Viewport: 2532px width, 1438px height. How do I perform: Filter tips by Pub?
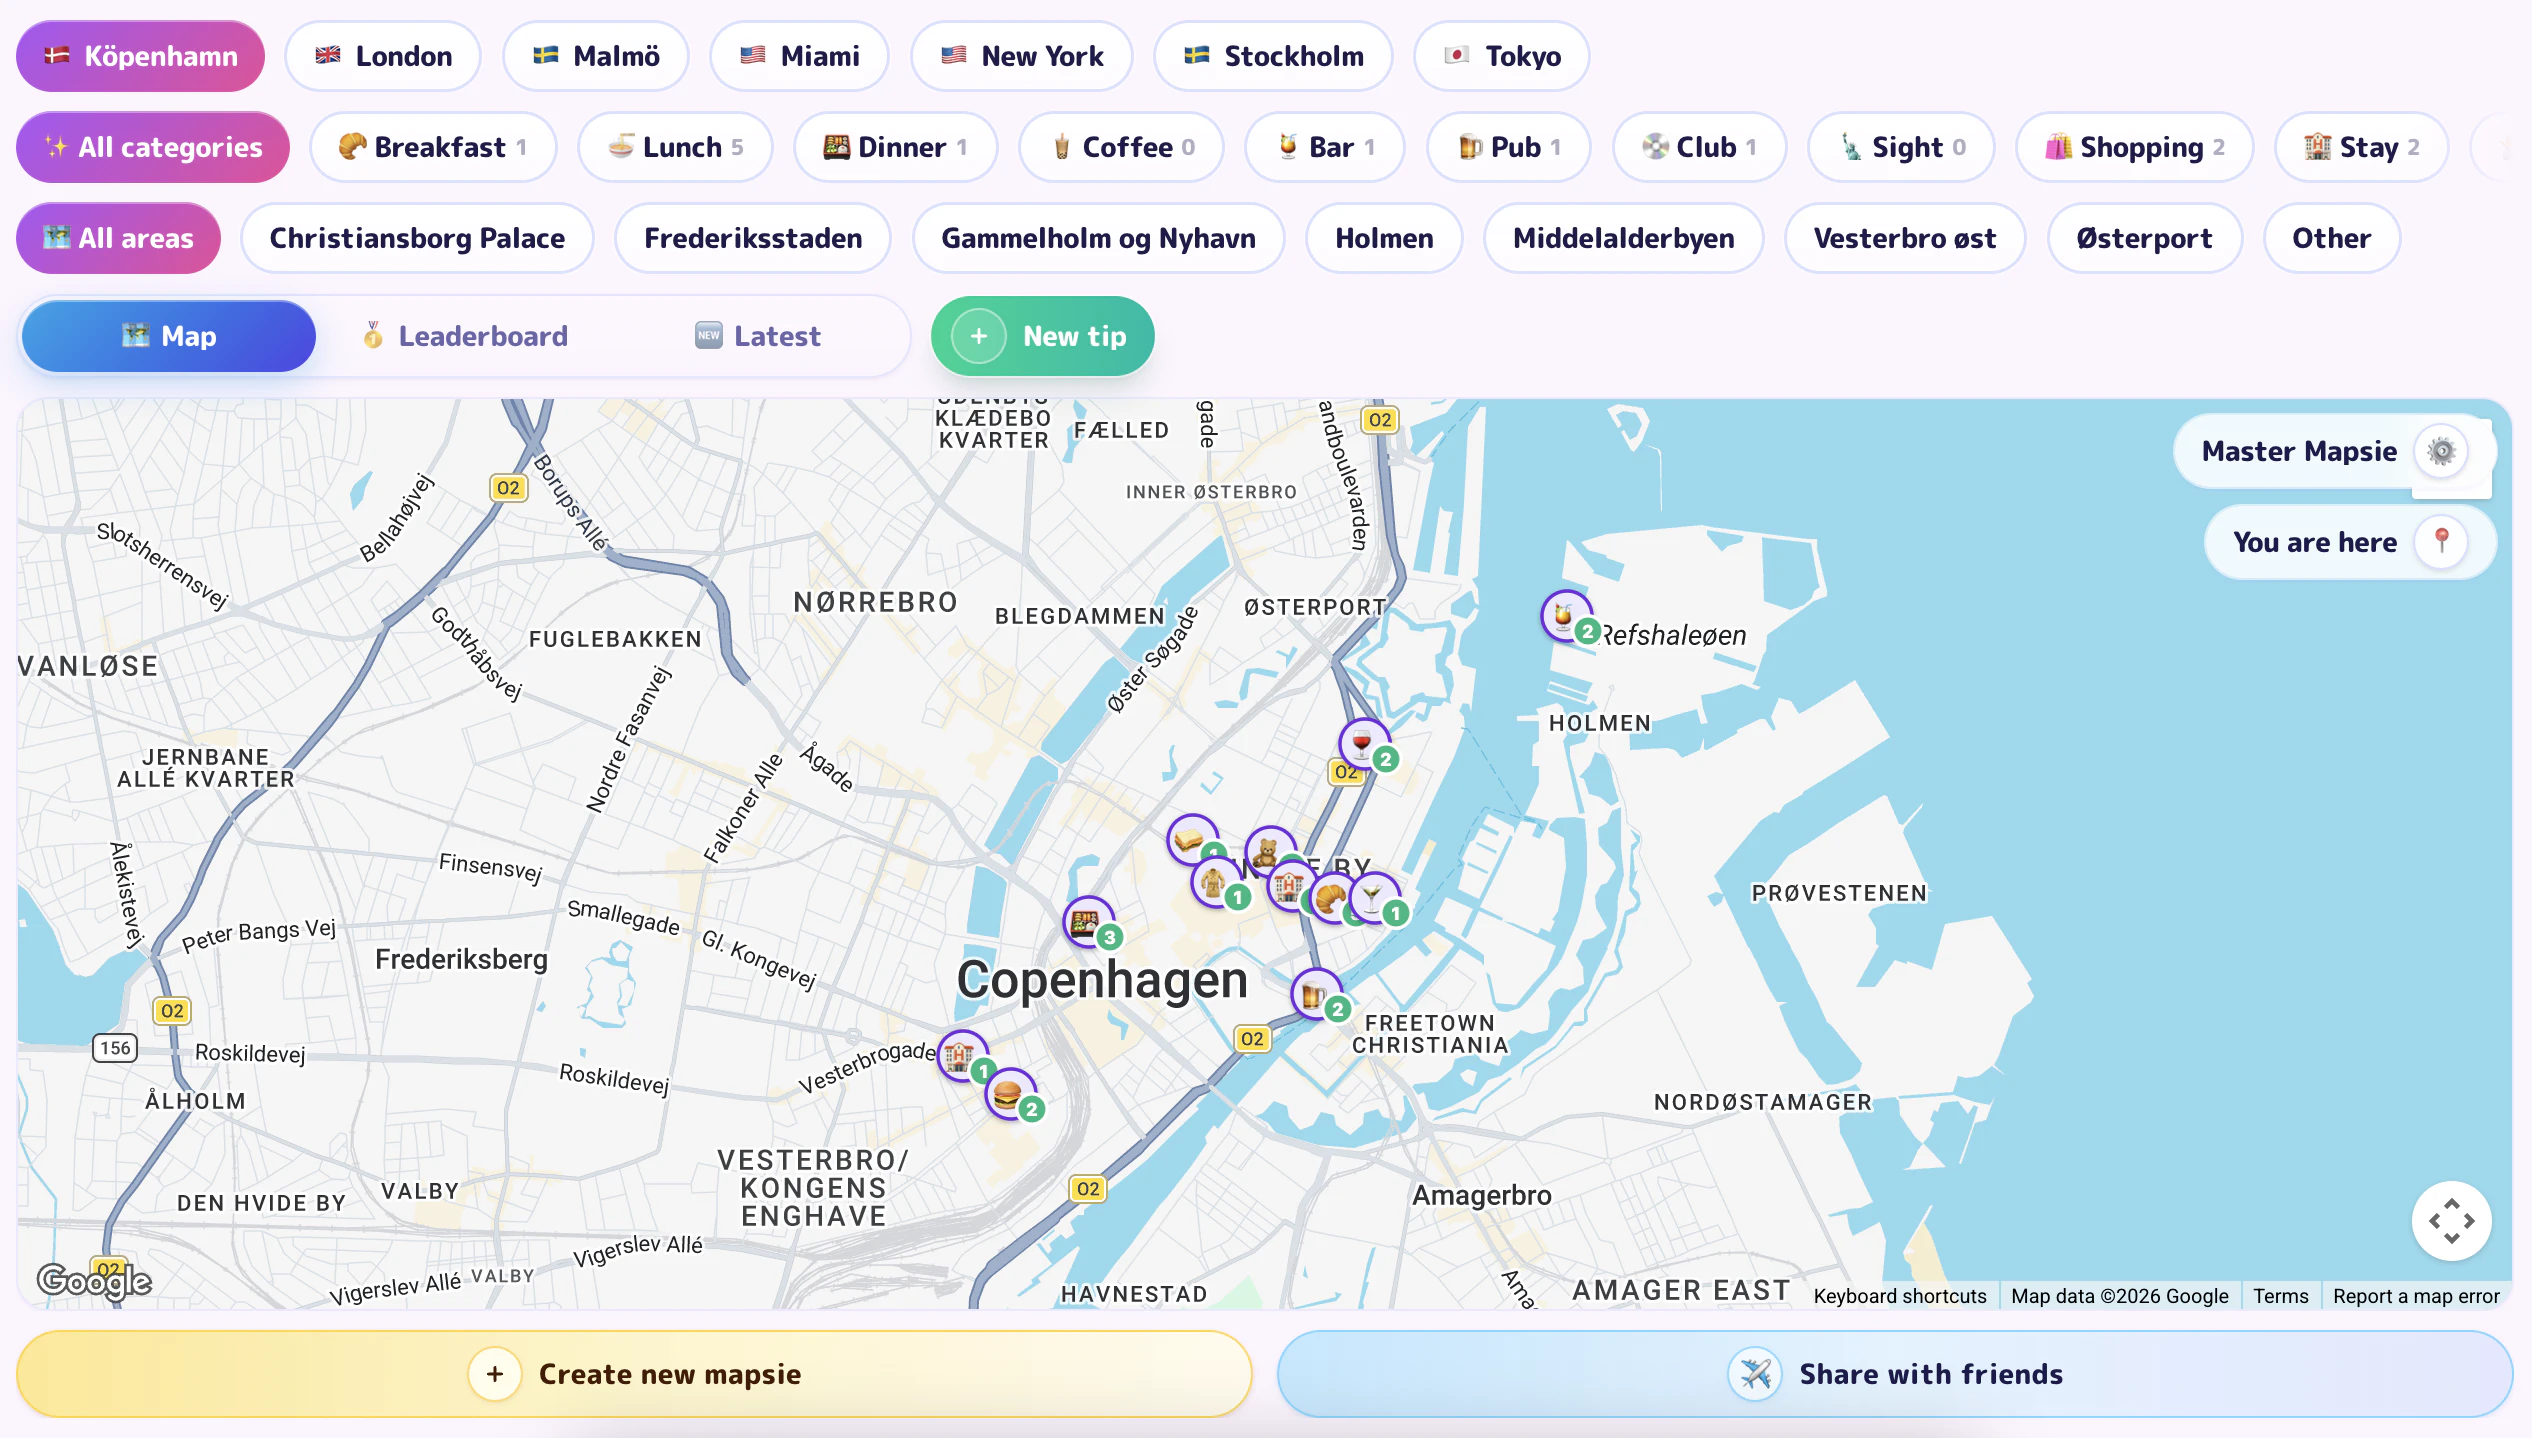pyautogui.click(x=1508, y=147)
